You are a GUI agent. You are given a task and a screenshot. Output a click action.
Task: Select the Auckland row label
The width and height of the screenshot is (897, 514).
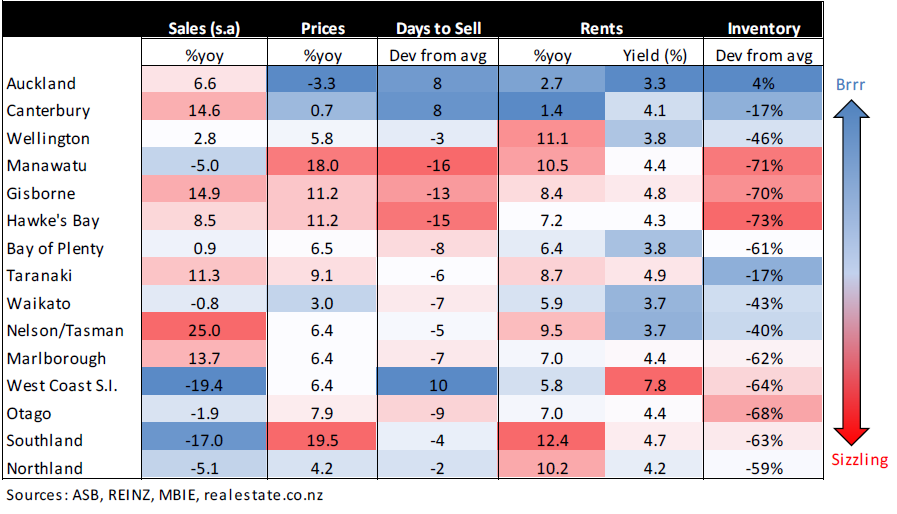pos(41,84)
